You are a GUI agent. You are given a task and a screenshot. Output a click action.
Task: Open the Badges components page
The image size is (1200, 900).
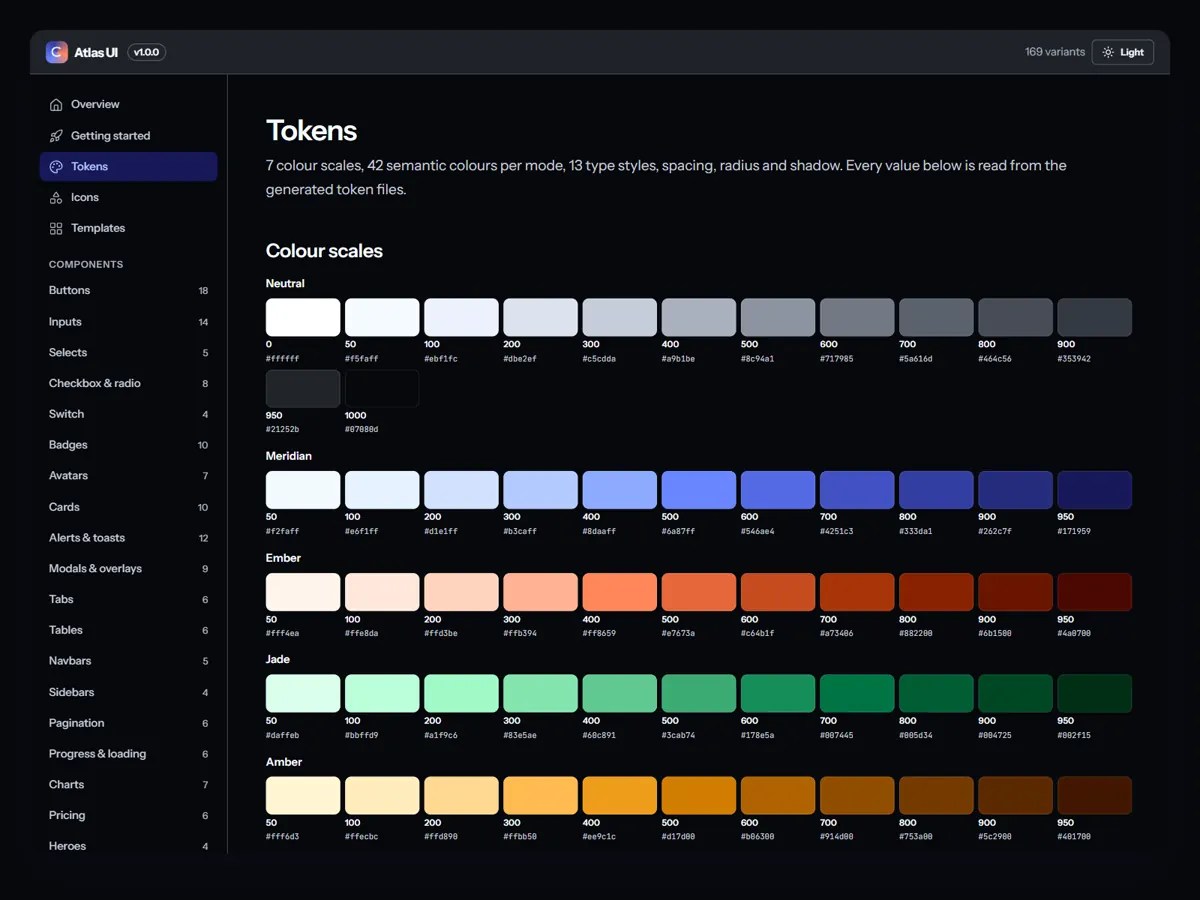point(128,445)
